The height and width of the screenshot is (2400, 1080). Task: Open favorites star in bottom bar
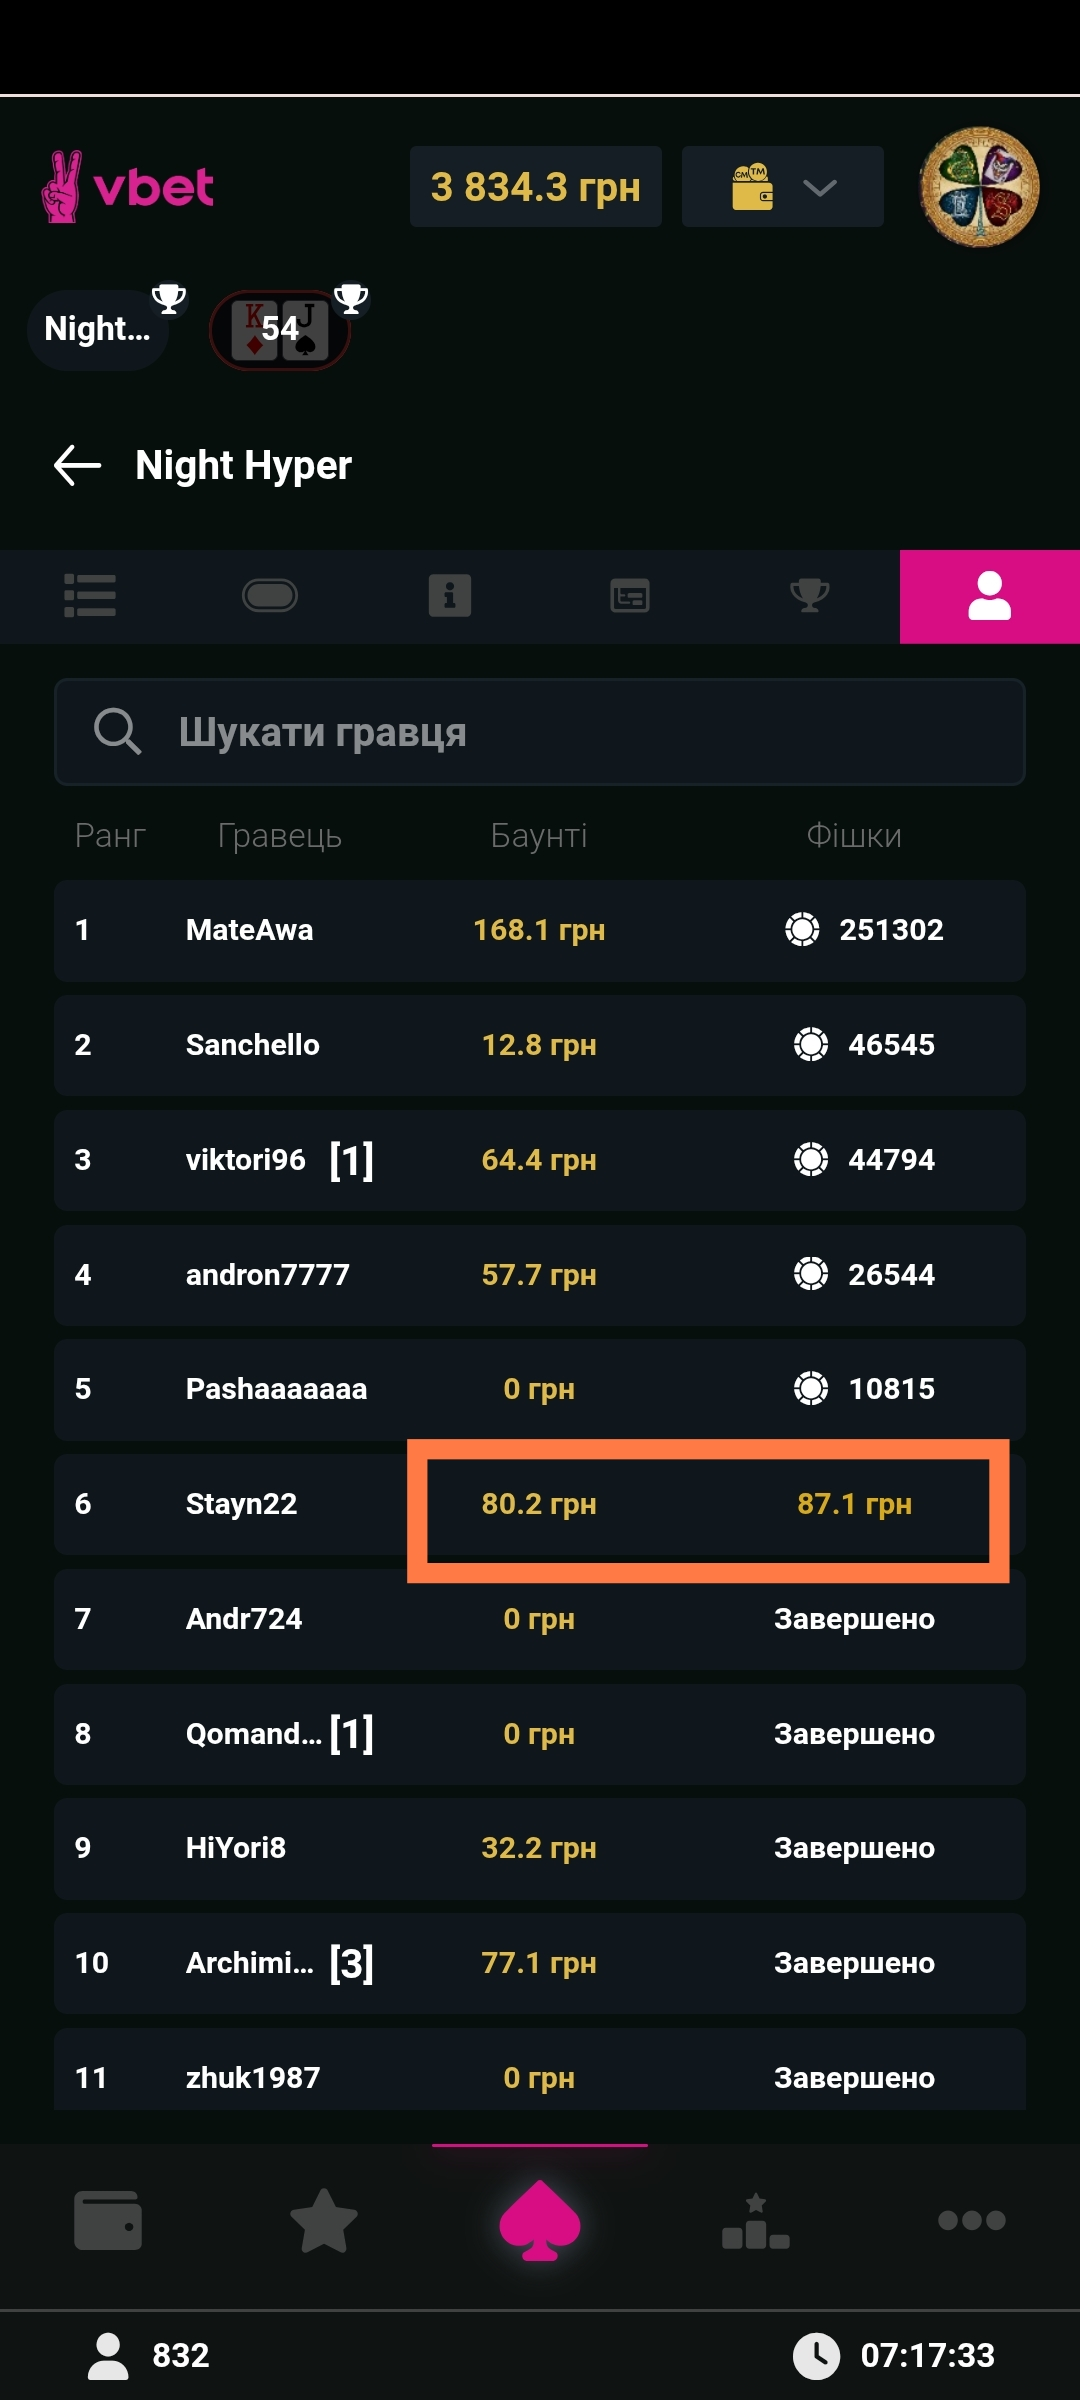[324, 2220]
